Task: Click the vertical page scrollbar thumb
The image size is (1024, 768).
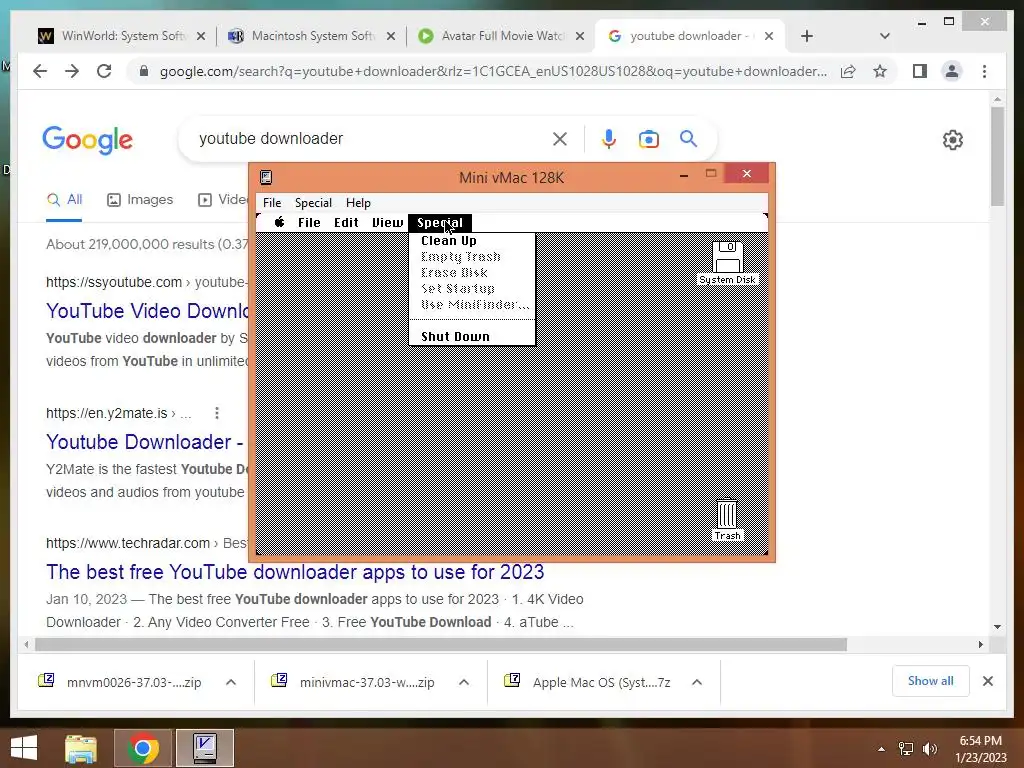Action: pos(997,157)
